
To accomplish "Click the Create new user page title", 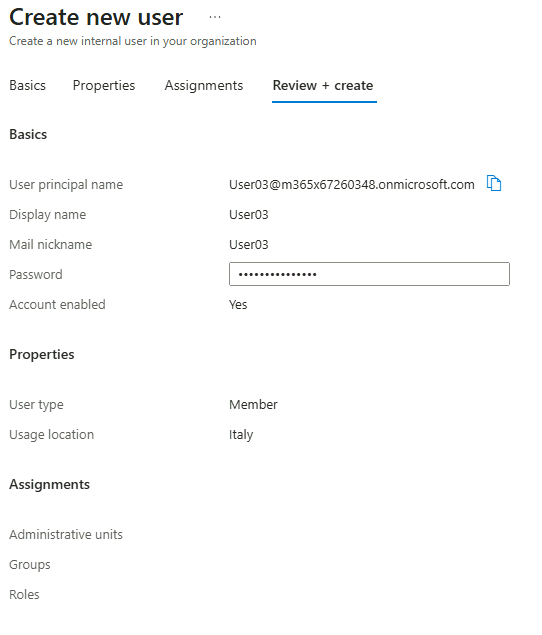I will point(96,17).
